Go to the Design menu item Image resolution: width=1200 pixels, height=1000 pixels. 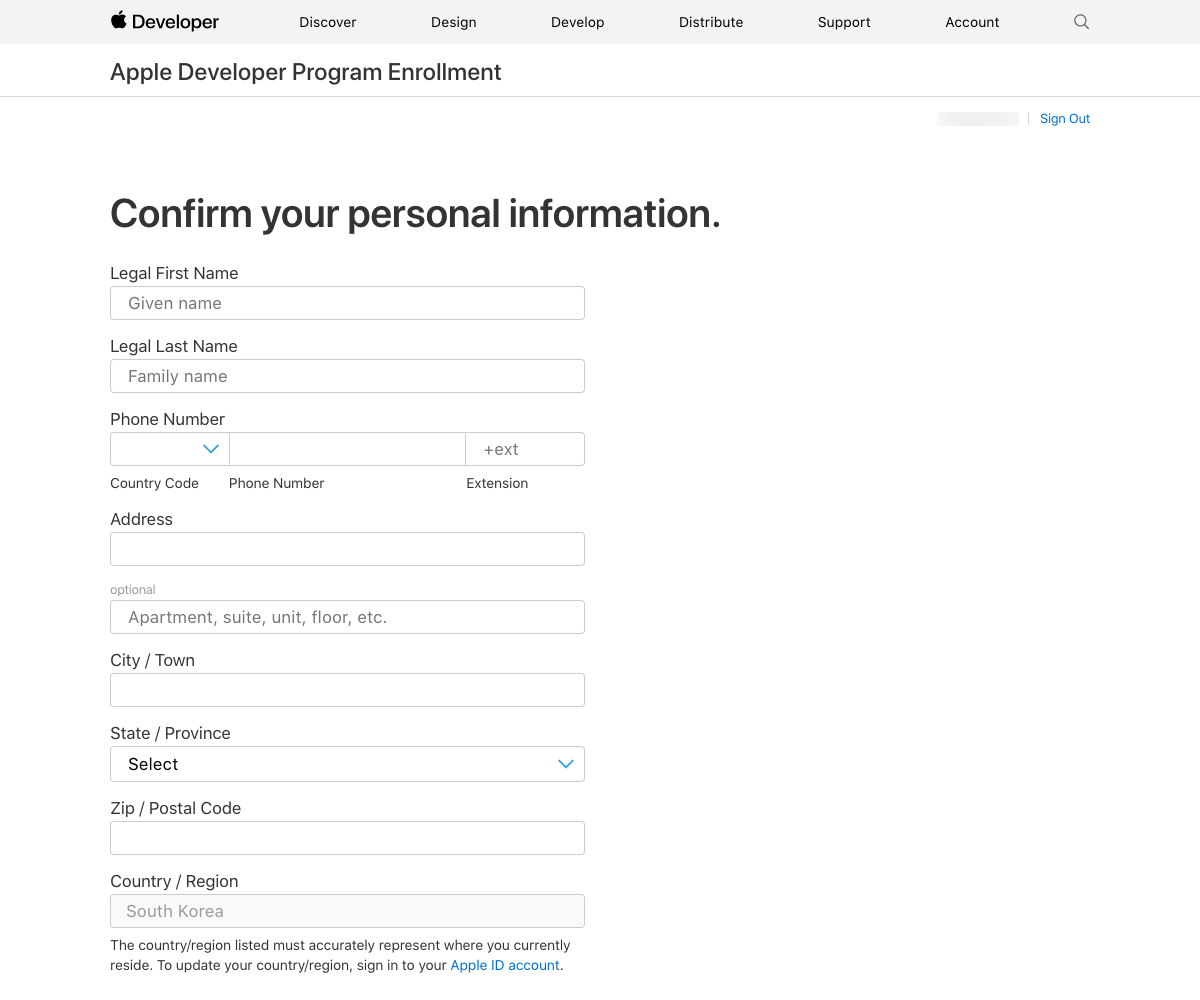(453, 22)
